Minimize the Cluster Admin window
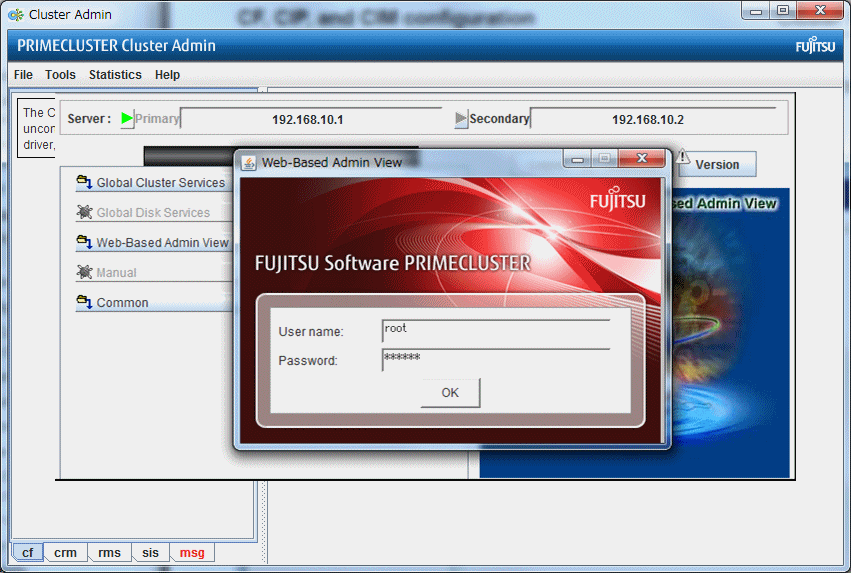Viewport: 851px width, 573px height. (756, 10)
